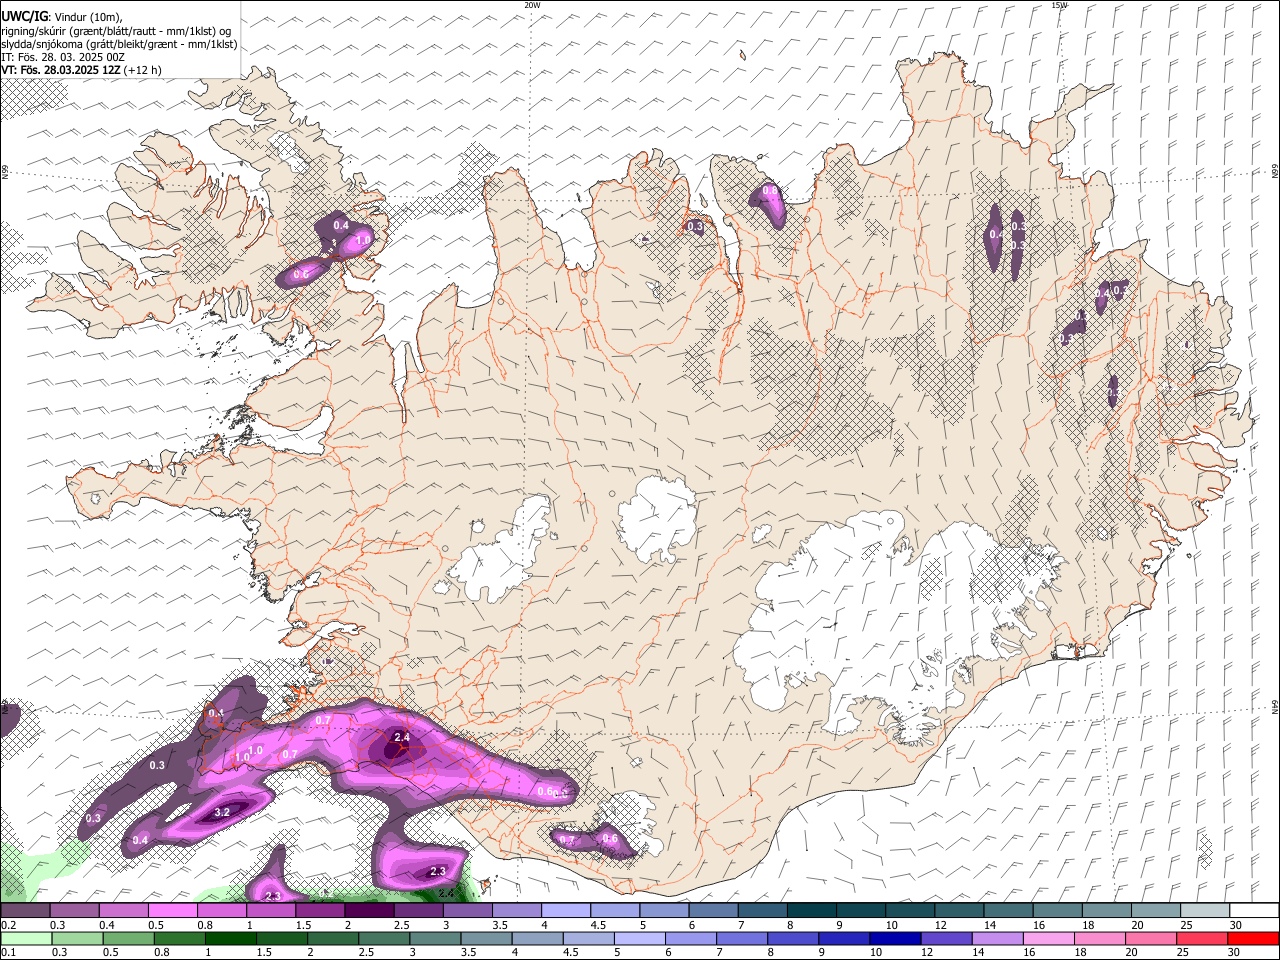Select the dark navy 10–12 rain legend swatch
This screenshot has width=1280, height=960.
(x=895, y=938)
